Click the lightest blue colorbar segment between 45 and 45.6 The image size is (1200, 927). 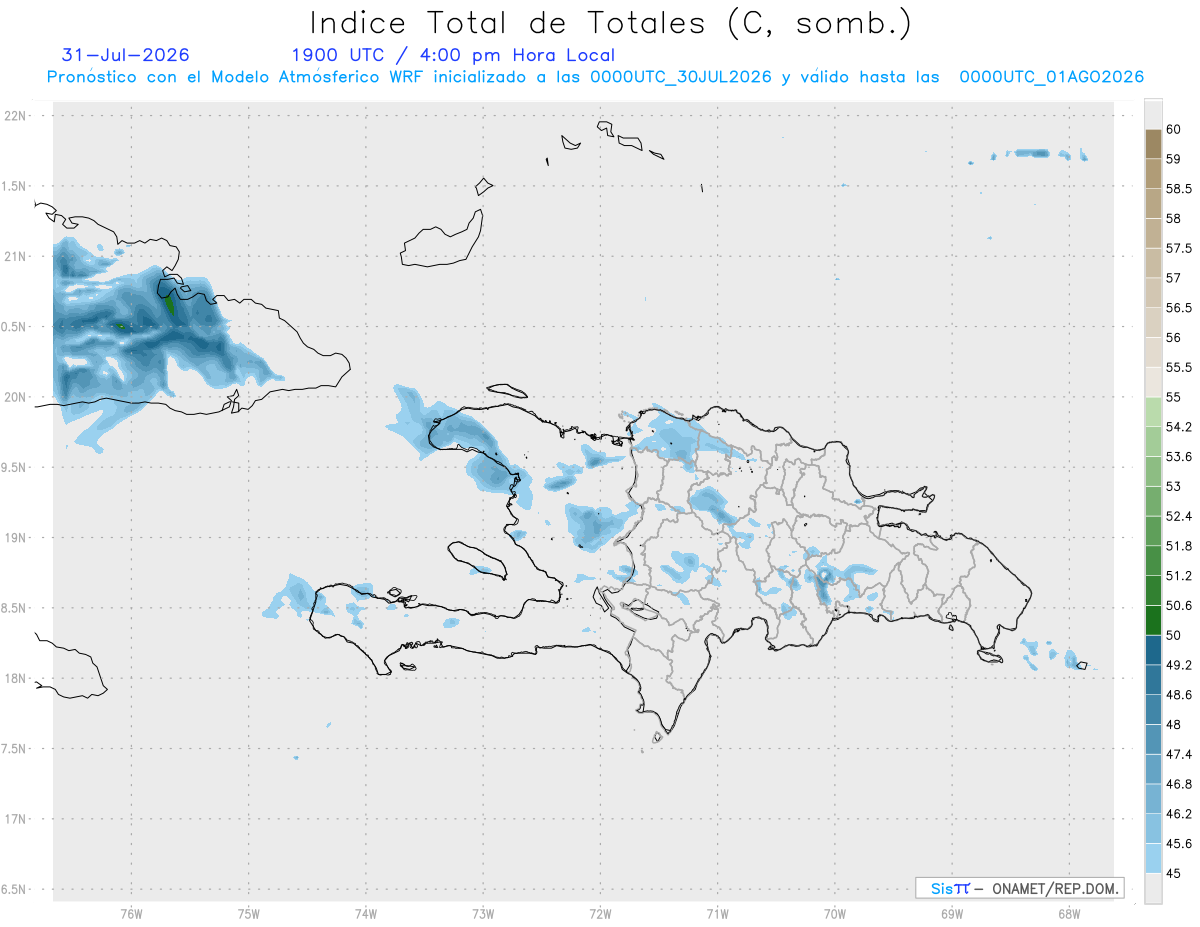[1153, 859]
